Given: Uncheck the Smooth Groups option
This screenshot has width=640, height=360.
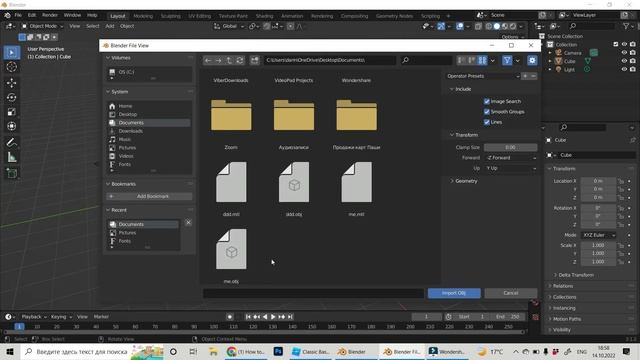Looking at the screenshot, I should coord(487,111).
